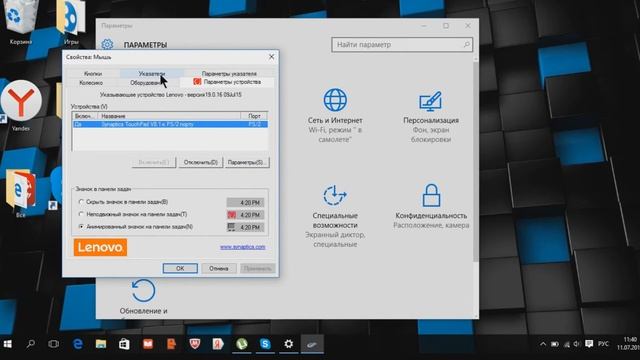Click the Lenovo logo in Mouse Properties
This screenshot has width=640, height=360.
(100, 247)
